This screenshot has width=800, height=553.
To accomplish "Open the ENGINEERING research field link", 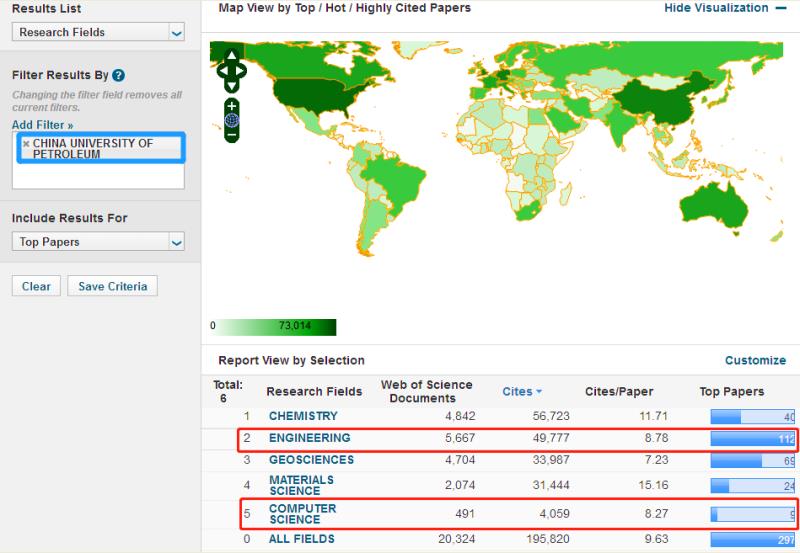I will click(309, 438).
